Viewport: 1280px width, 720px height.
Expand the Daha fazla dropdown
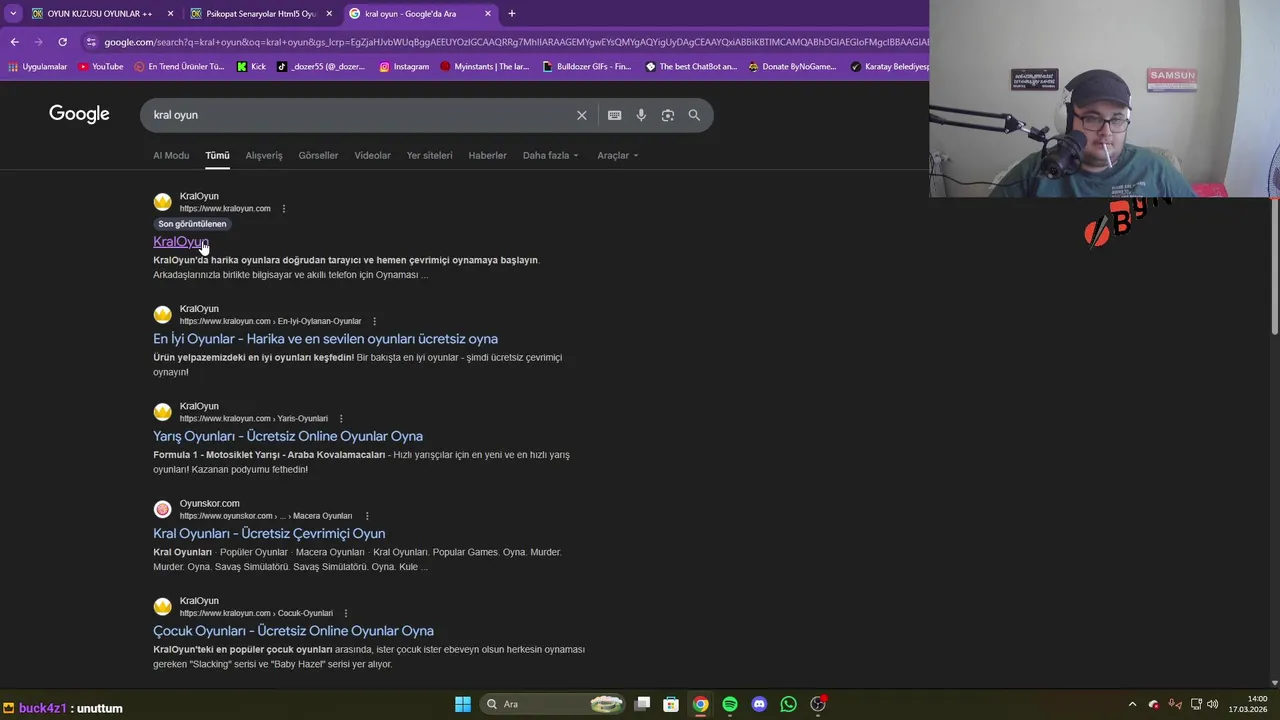pyautogui.click(x=550, y=155)
